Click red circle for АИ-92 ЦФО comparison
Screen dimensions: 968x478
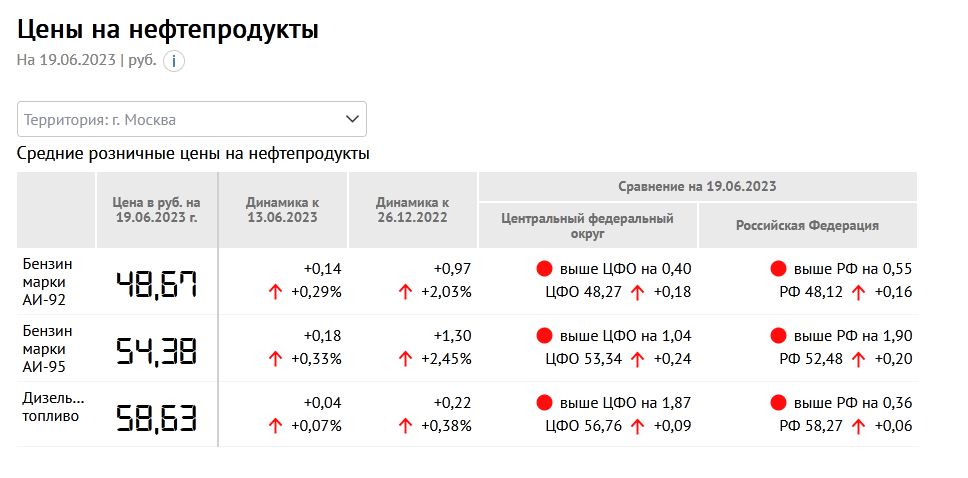(544, 268)
